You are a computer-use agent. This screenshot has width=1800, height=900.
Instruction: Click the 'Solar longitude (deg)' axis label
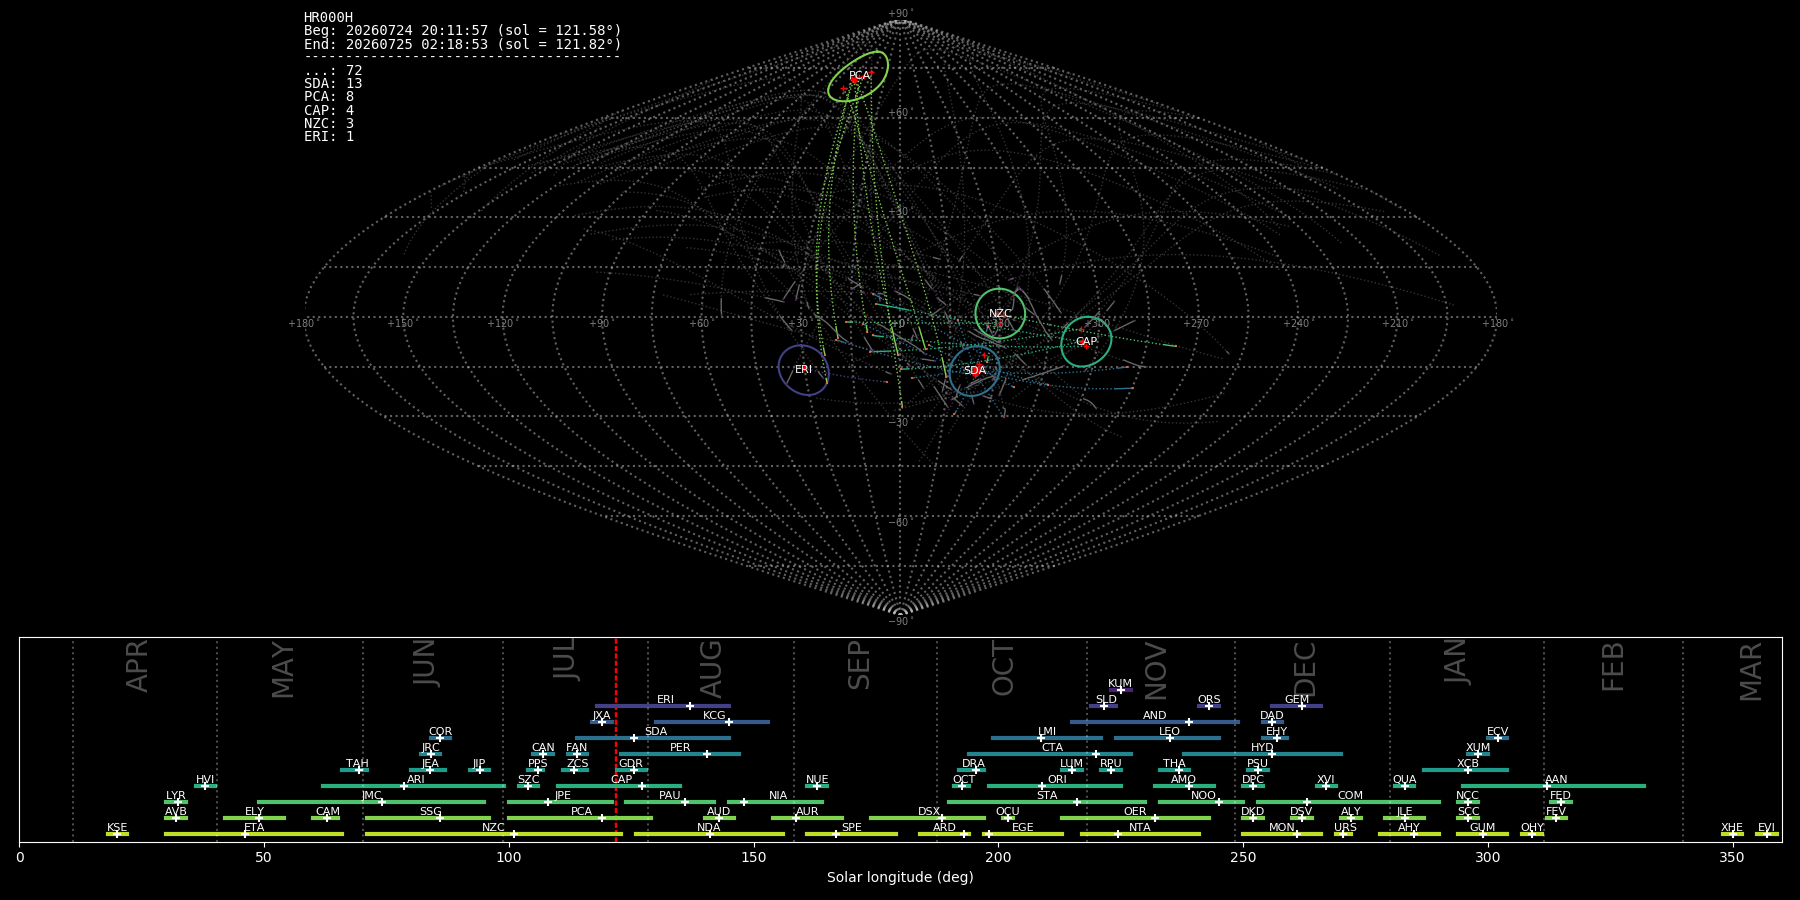pos(900,878)
